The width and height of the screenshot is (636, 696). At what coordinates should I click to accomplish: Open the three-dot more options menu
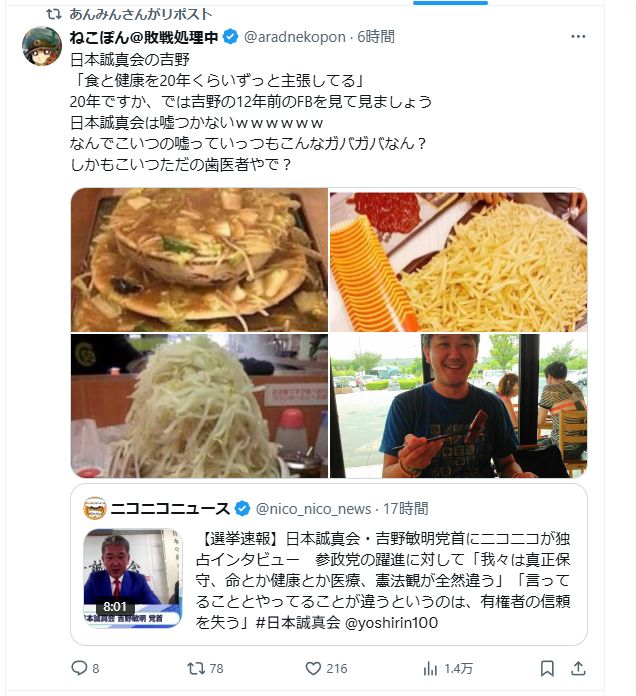578,36
